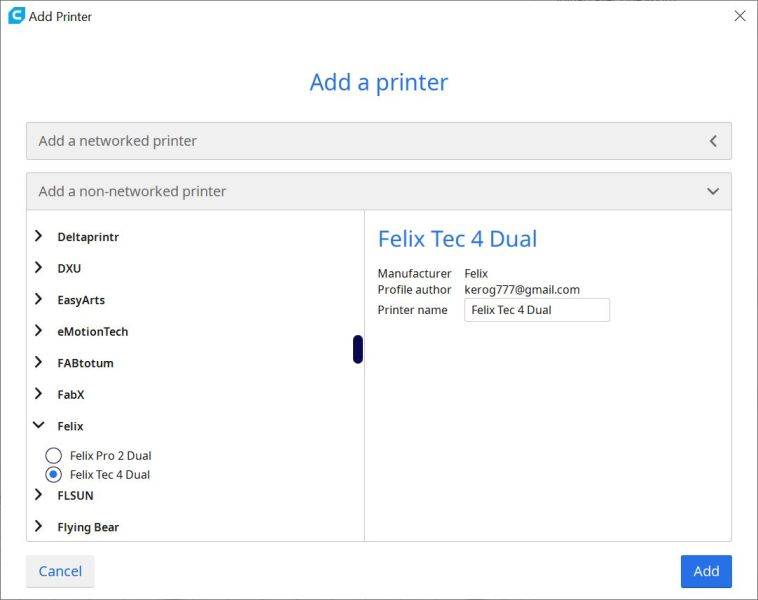758x600 pixels.
Task: Click the Cancel button
Action: click(x=60, y=571)
